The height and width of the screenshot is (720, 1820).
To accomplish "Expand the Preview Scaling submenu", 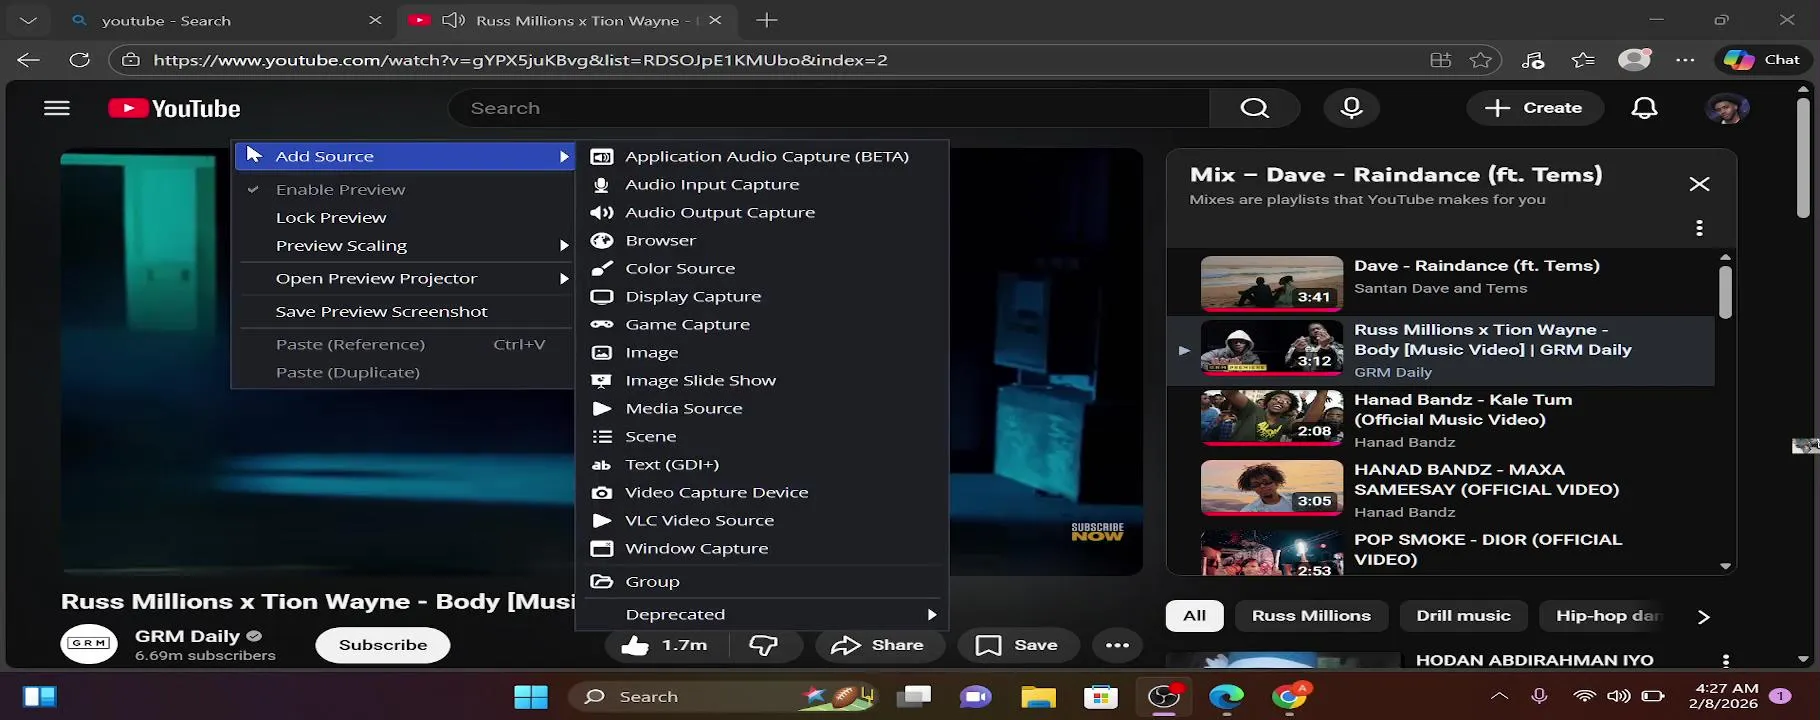I will (404, 246).
